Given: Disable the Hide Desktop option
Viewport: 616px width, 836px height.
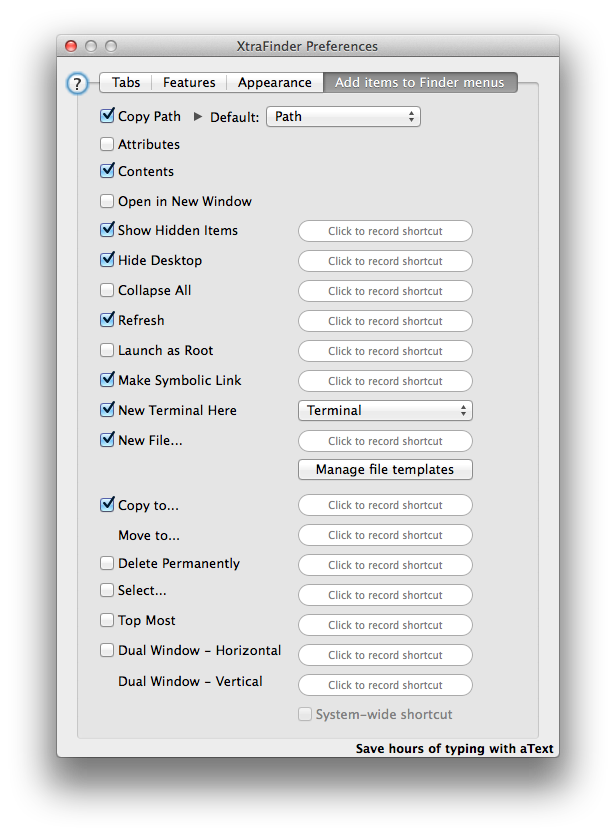Looking at the screenshot, I should click(107, 260).
